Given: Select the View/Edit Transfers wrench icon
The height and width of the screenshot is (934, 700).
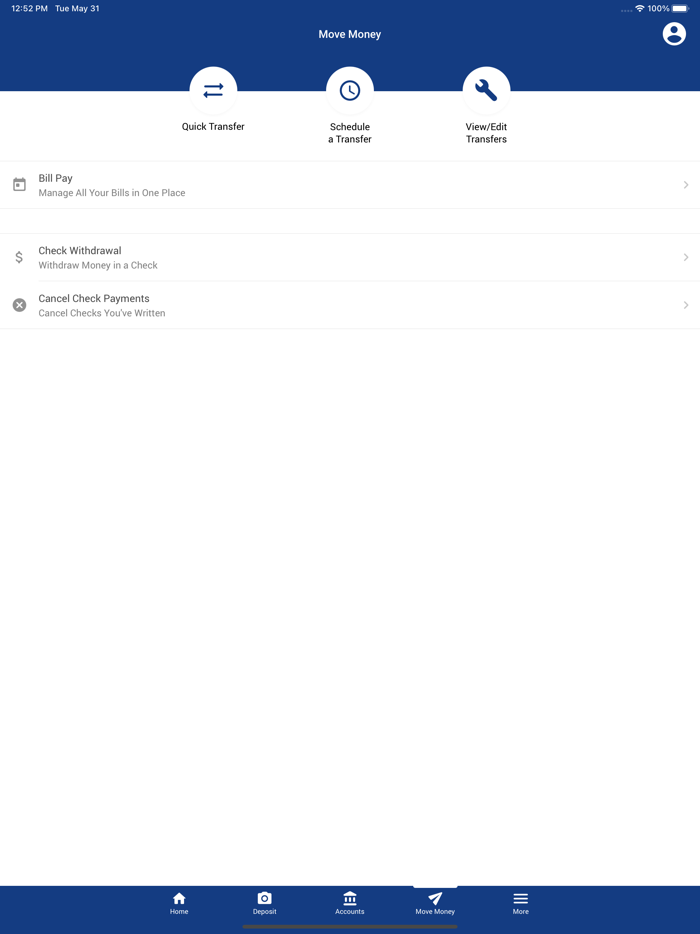Looking at the screenshot, I should pos(486,91).
